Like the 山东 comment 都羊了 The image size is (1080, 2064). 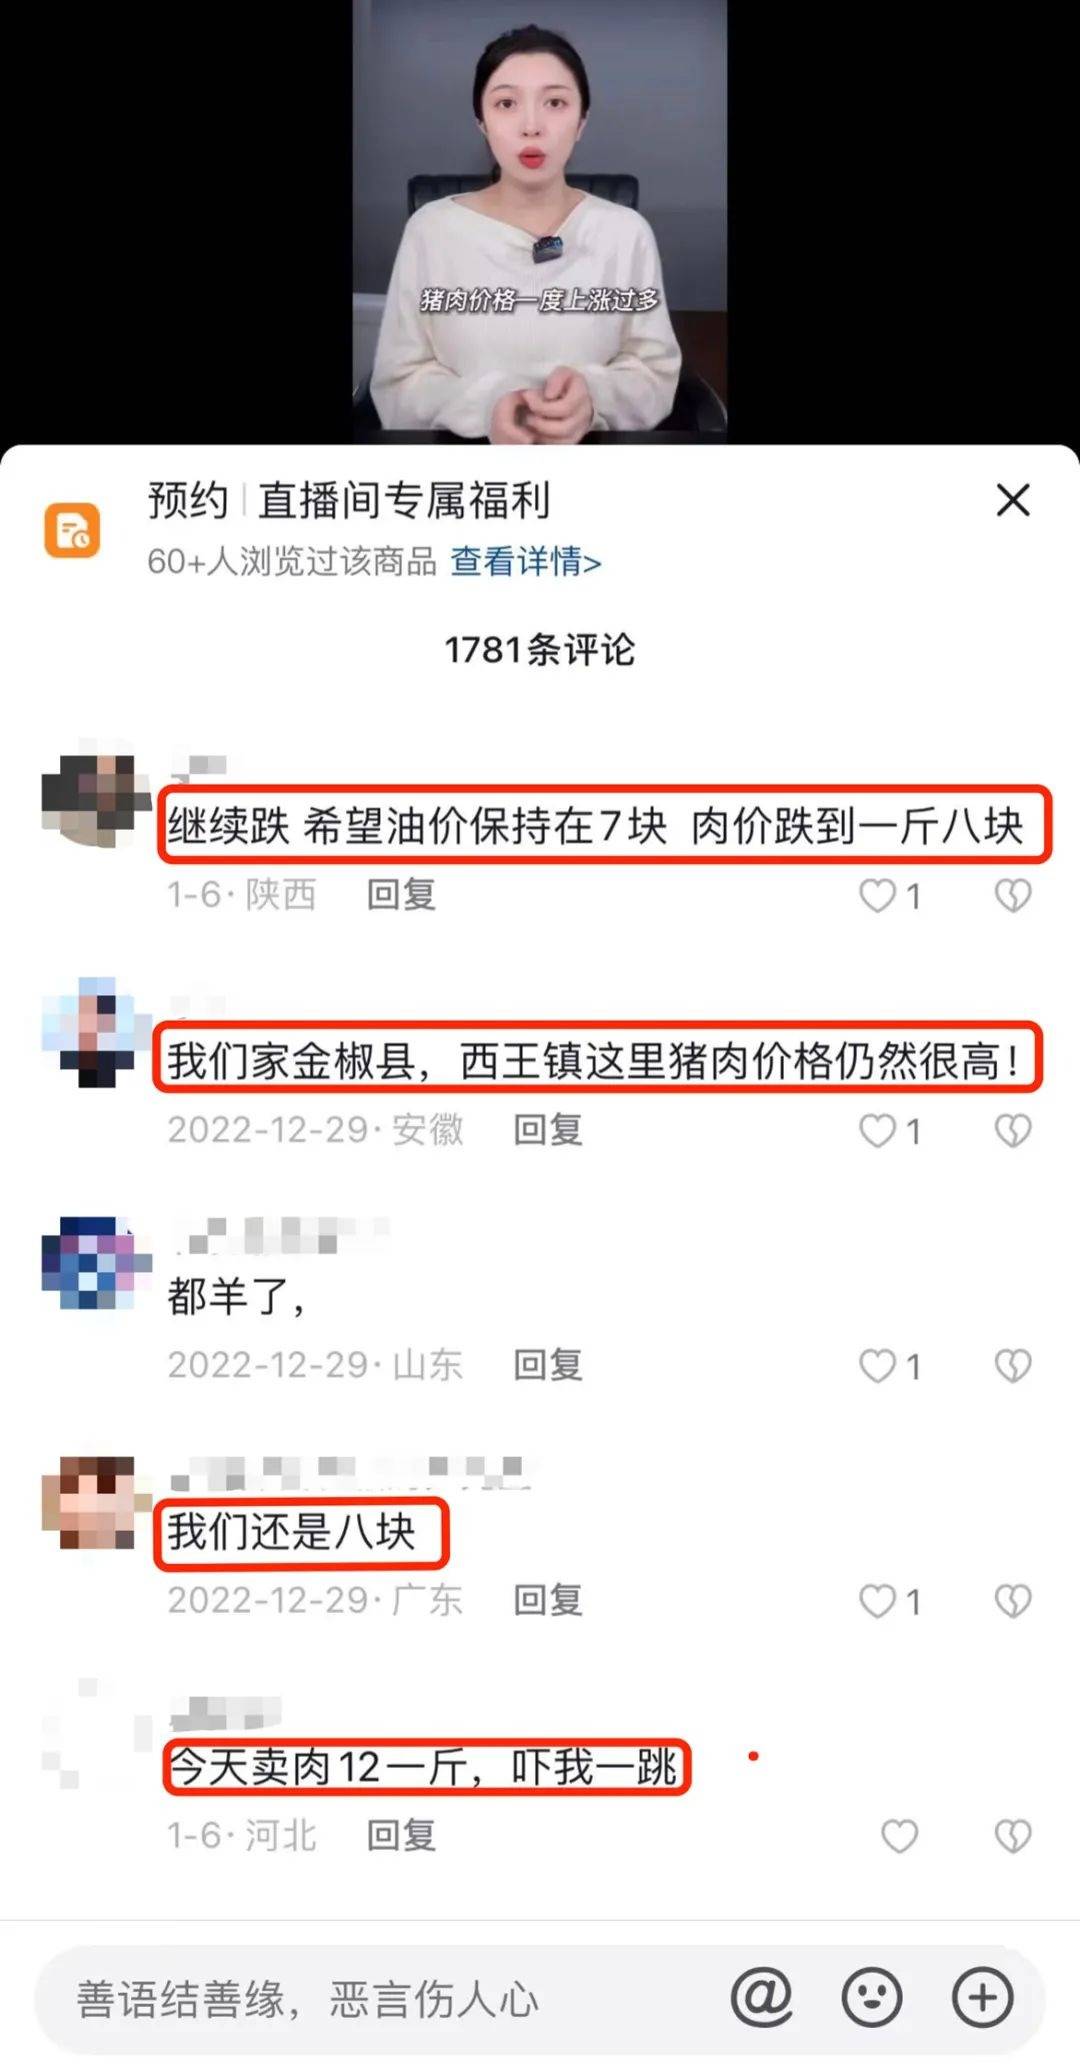click(878, 1366)
